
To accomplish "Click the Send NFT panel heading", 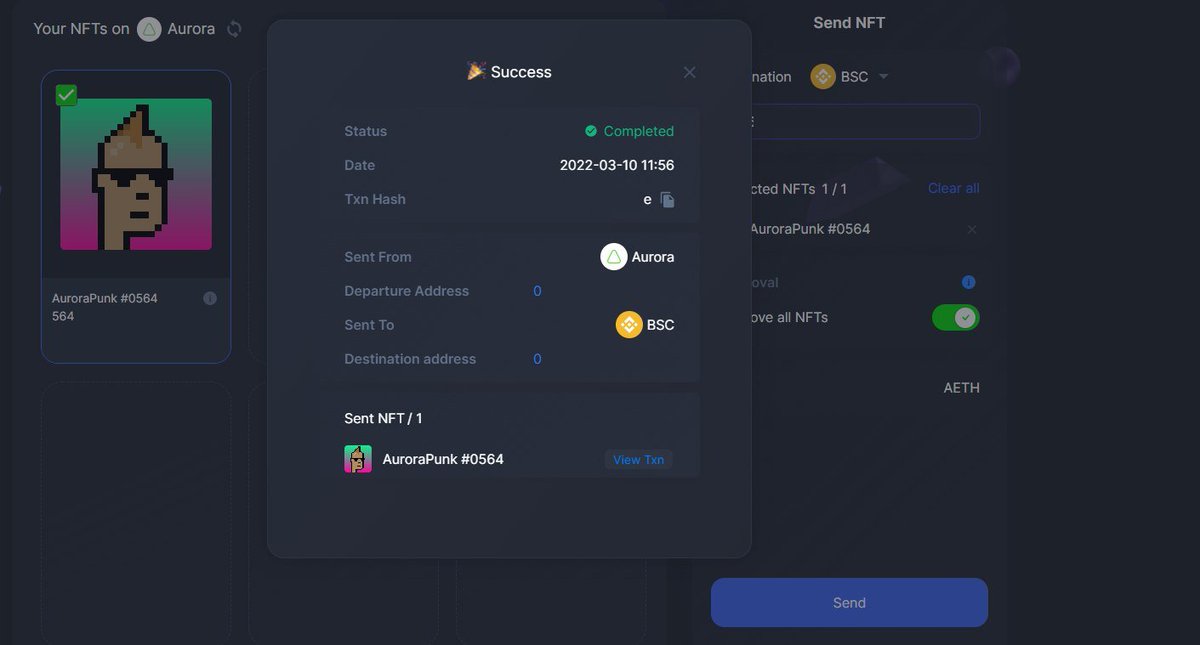I will pyautogui.click(x=849, y=23).
